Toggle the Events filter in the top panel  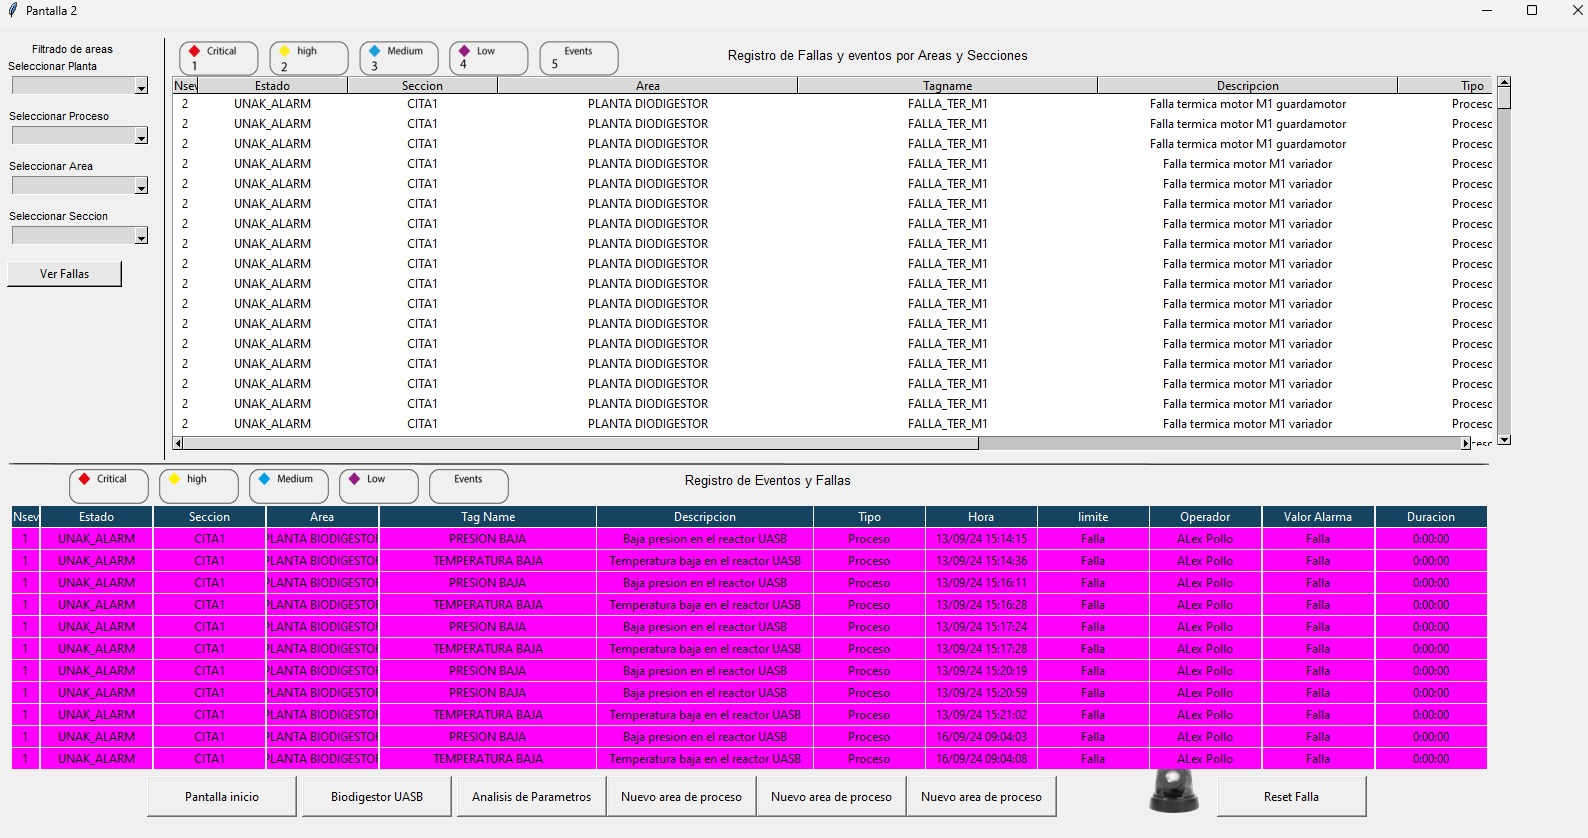pyautogui.click(x=578, y=58)
